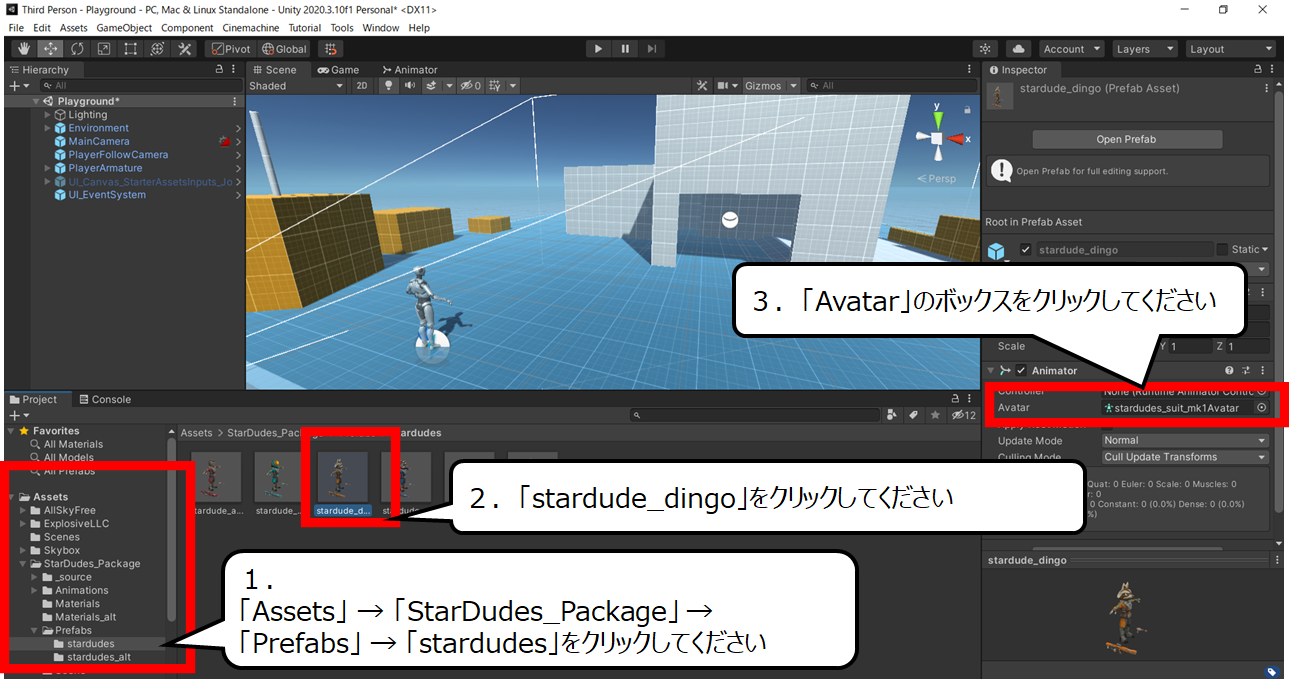Open asset labels tag icon in preview
1289x679 pixels.
[1272, 672]
